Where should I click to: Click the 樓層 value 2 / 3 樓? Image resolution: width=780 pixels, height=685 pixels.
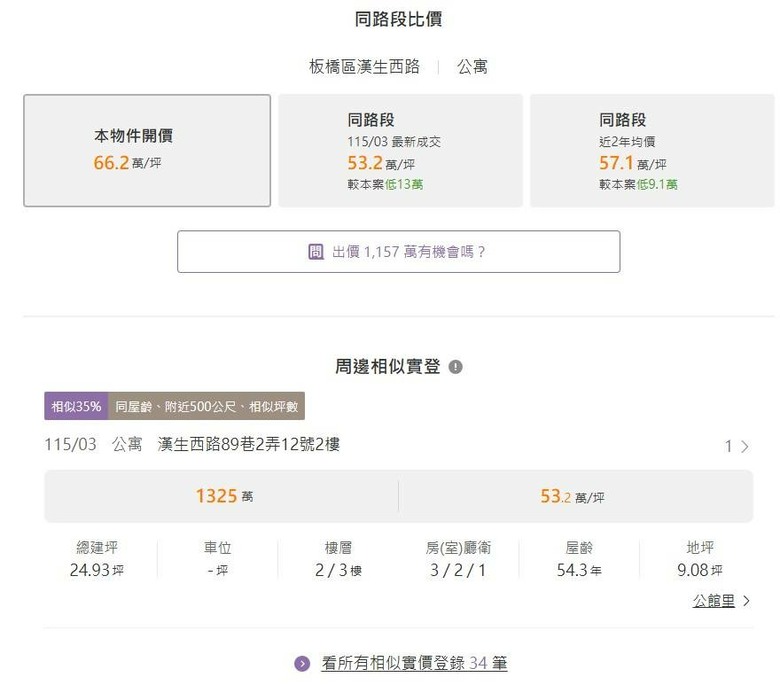tap(338, 570)
